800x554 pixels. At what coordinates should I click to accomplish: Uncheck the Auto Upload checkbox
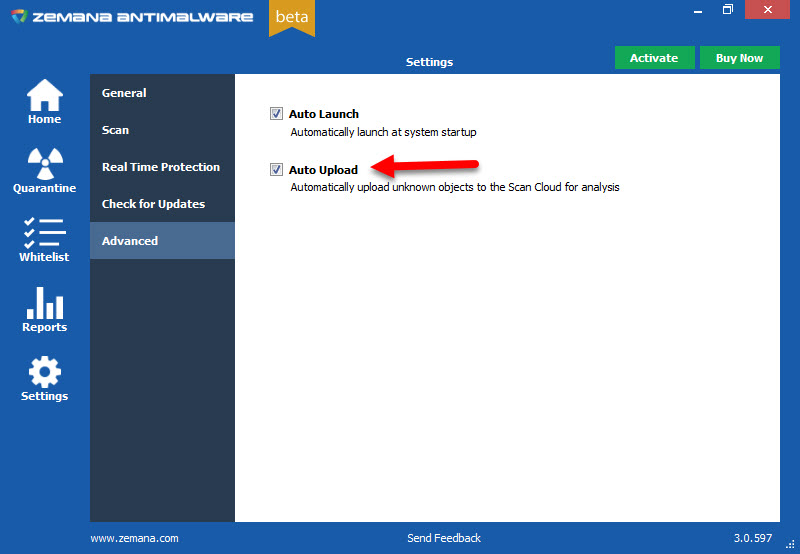point(276,169)
